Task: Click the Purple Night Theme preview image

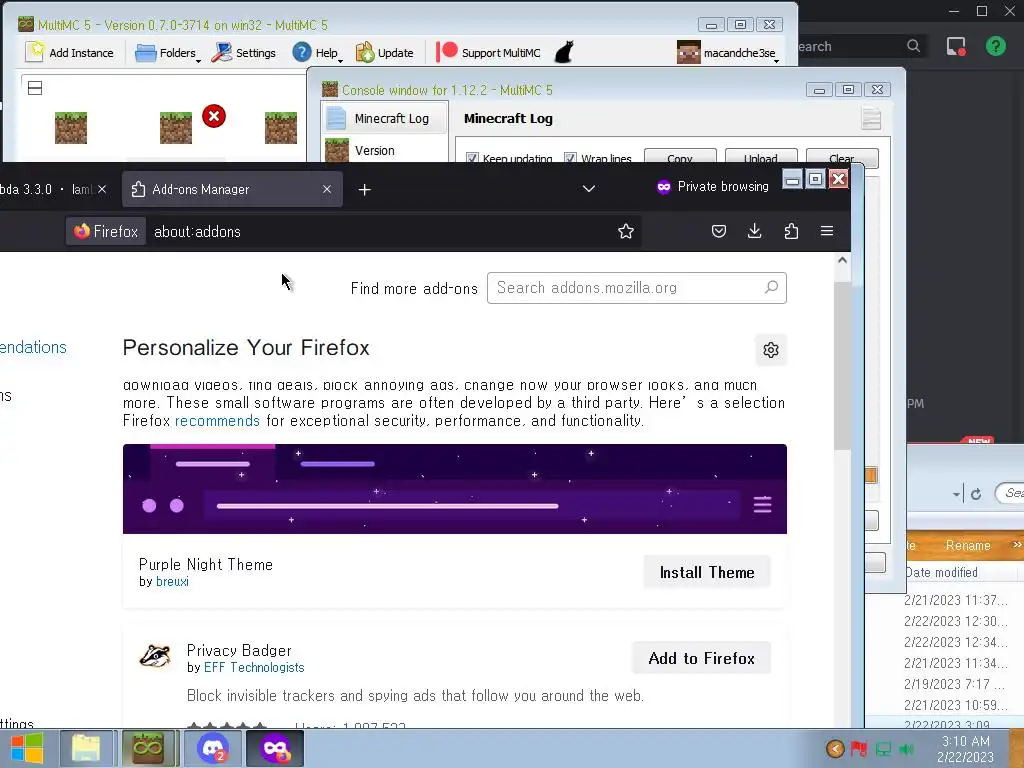Action: click(455, 488)
